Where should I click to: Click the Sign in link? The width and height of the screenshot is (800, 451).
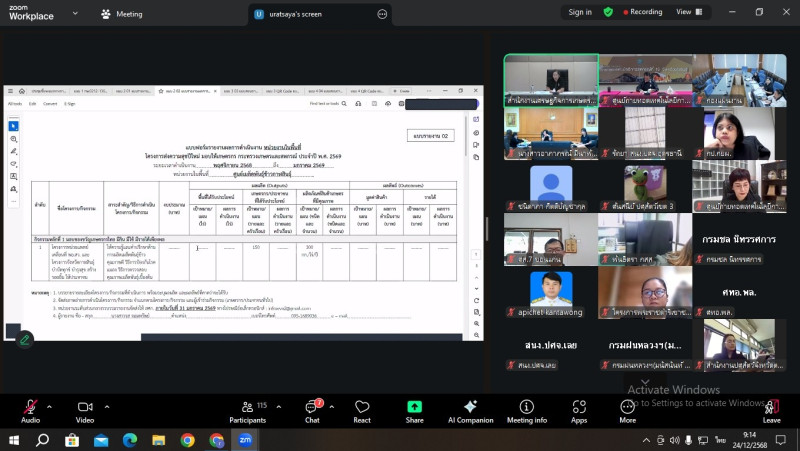click(580, 12)
